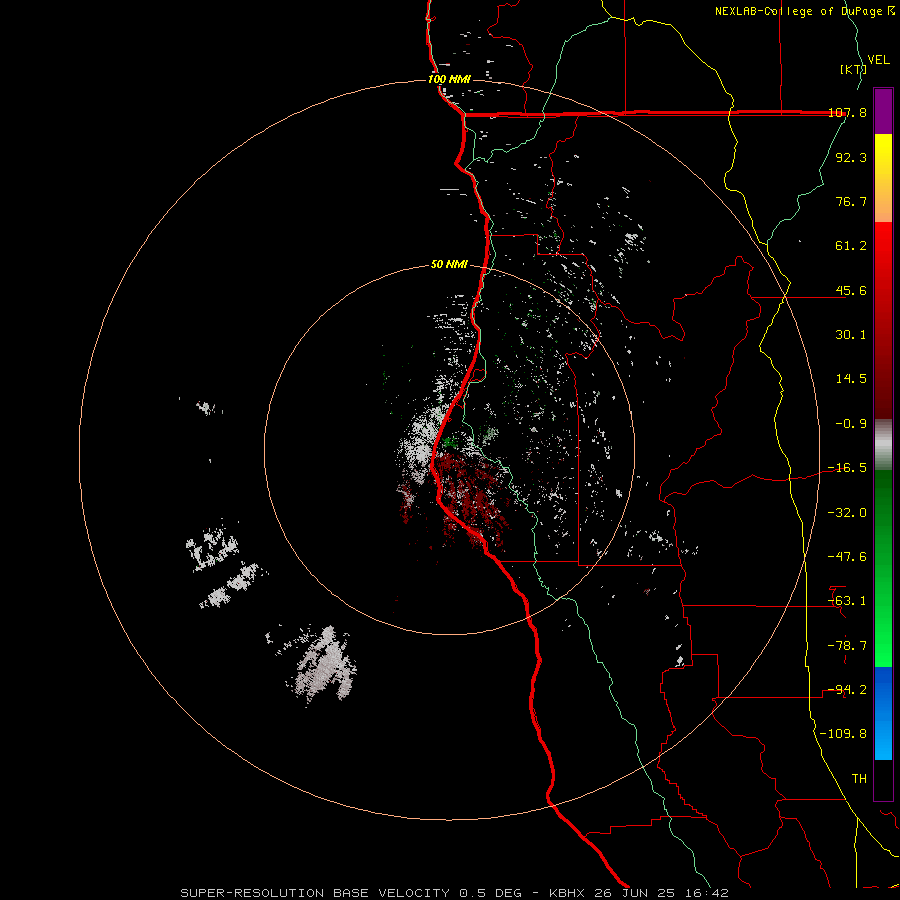
Task: Select the 107.8 legend value
Action: point(847,112)
